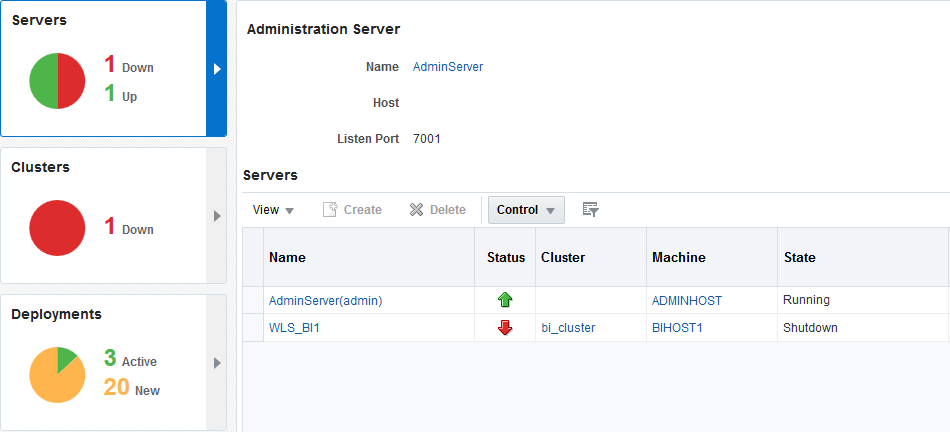
Task: Open the AdminServer name link
Action: coord(448,67)
